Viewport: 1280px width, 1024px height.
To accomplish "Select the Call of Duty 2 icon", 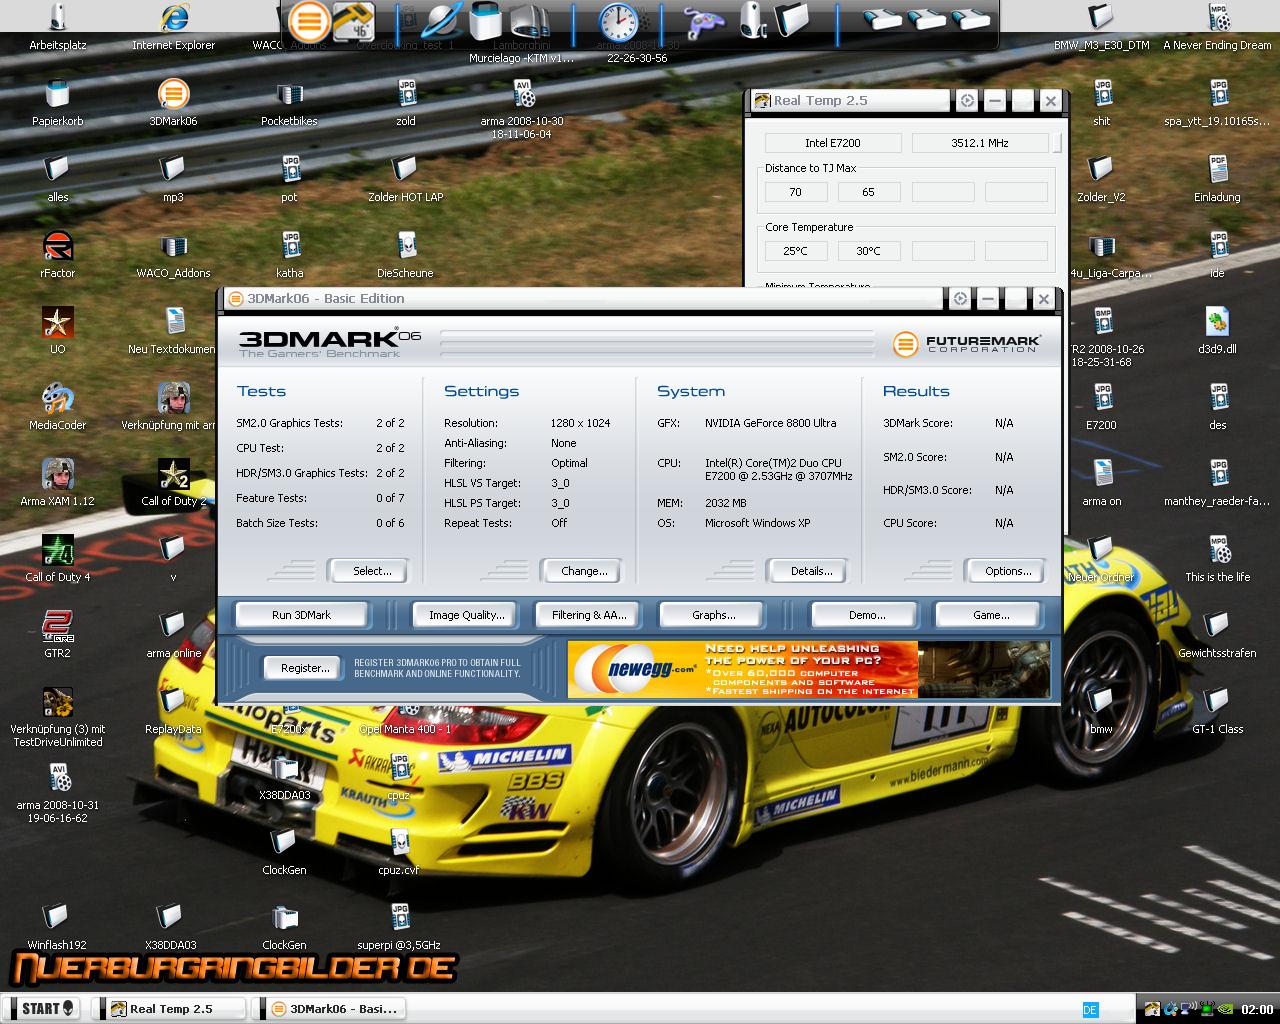I will pyautogui.click(x=174, y=483).
